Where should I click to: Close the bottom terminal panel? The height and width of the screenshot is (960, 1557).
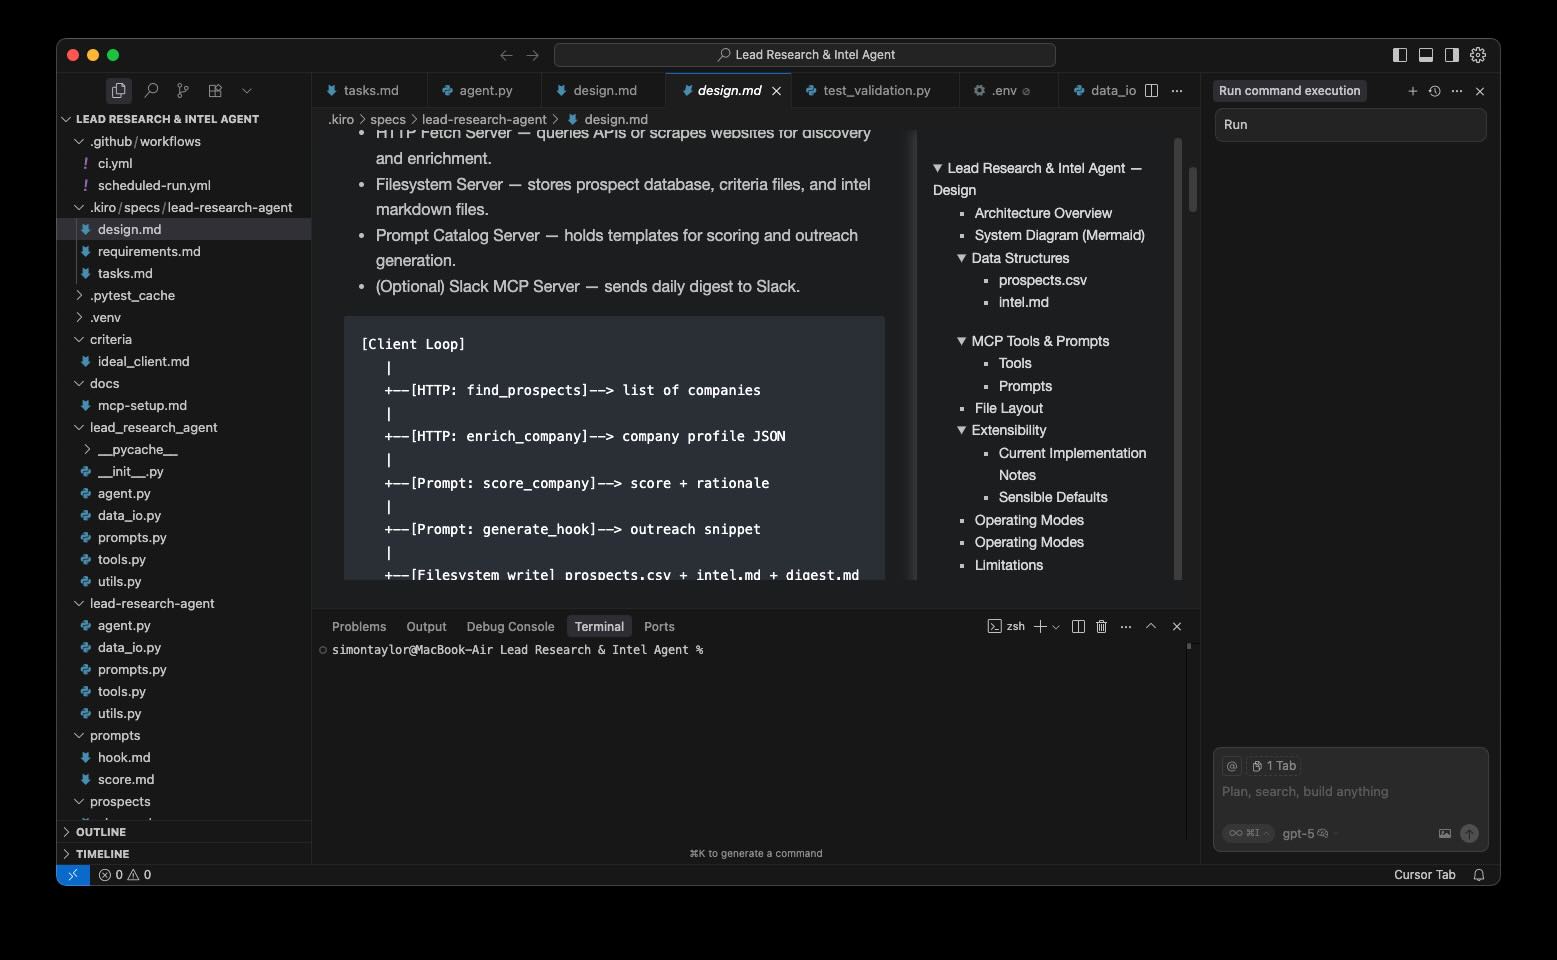[1177, 626]
